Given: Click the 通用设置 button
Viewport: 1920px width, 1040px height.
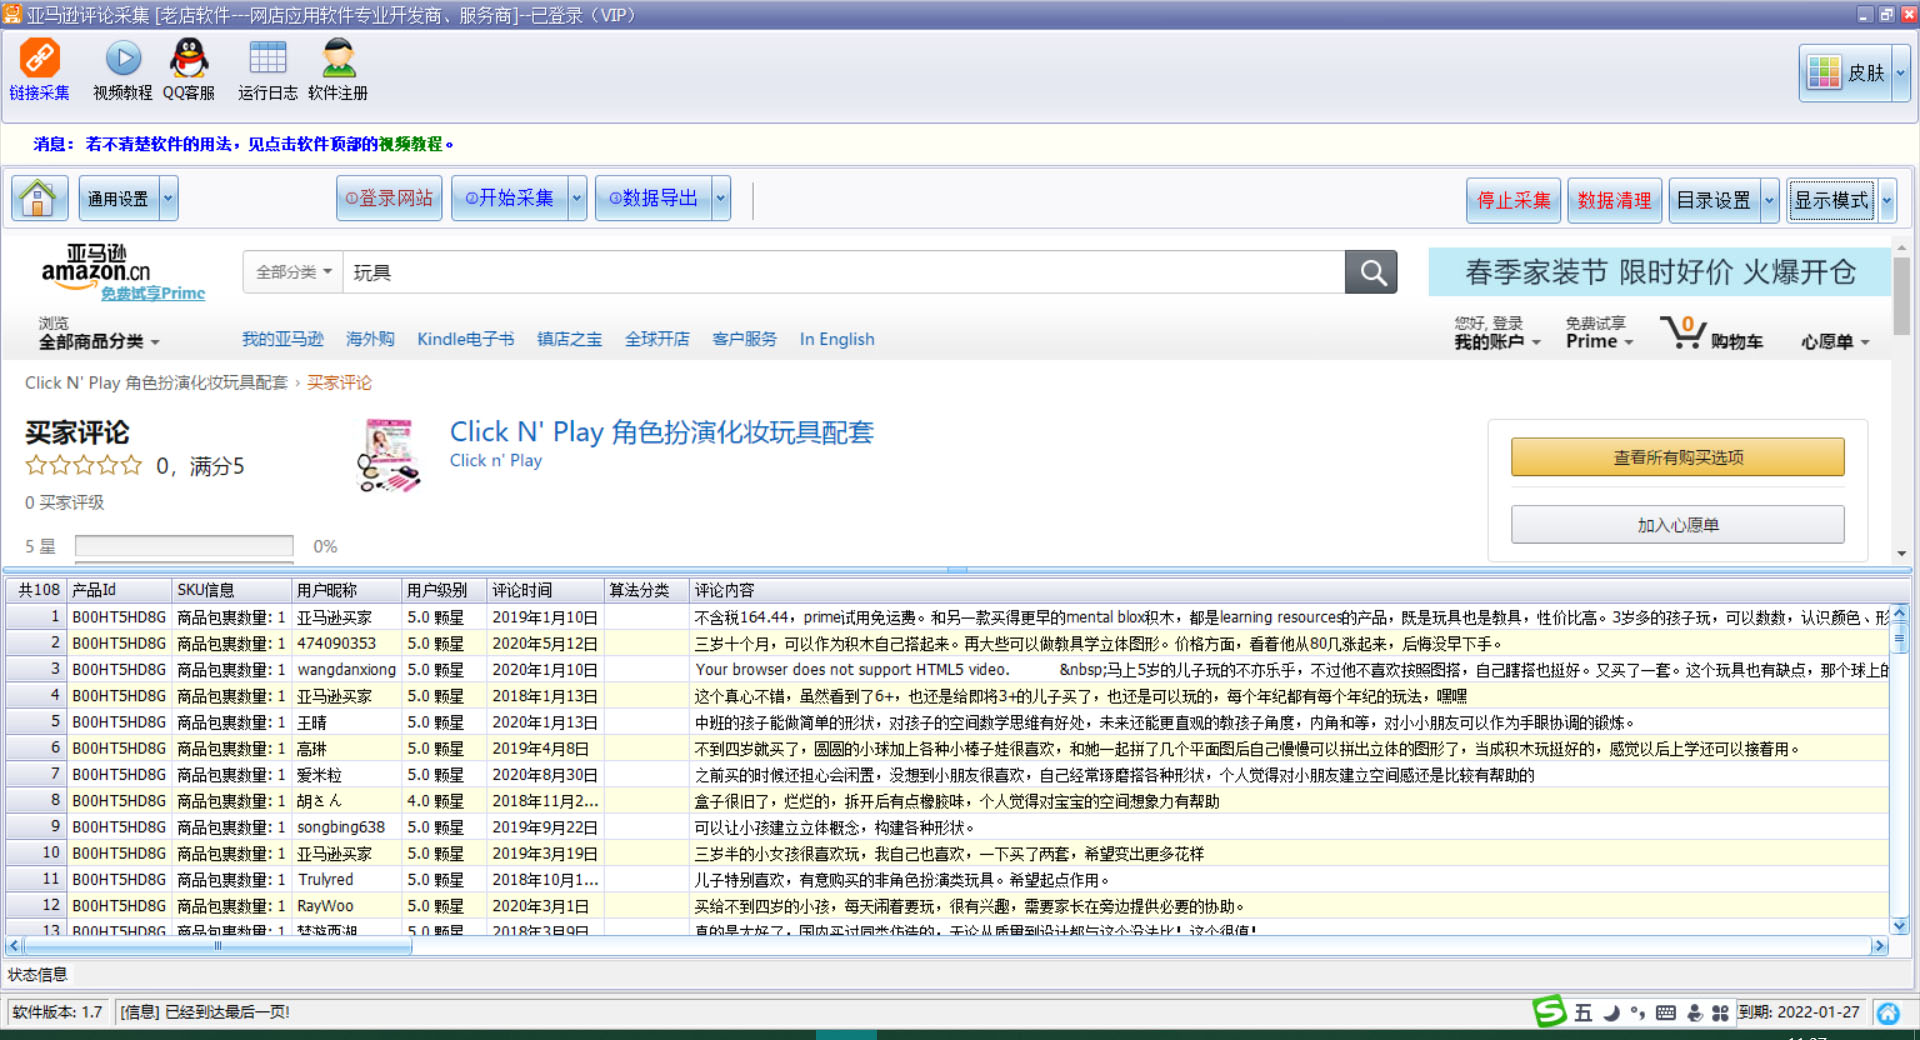Looking at the screenshot, I should [x=119, y=198].
